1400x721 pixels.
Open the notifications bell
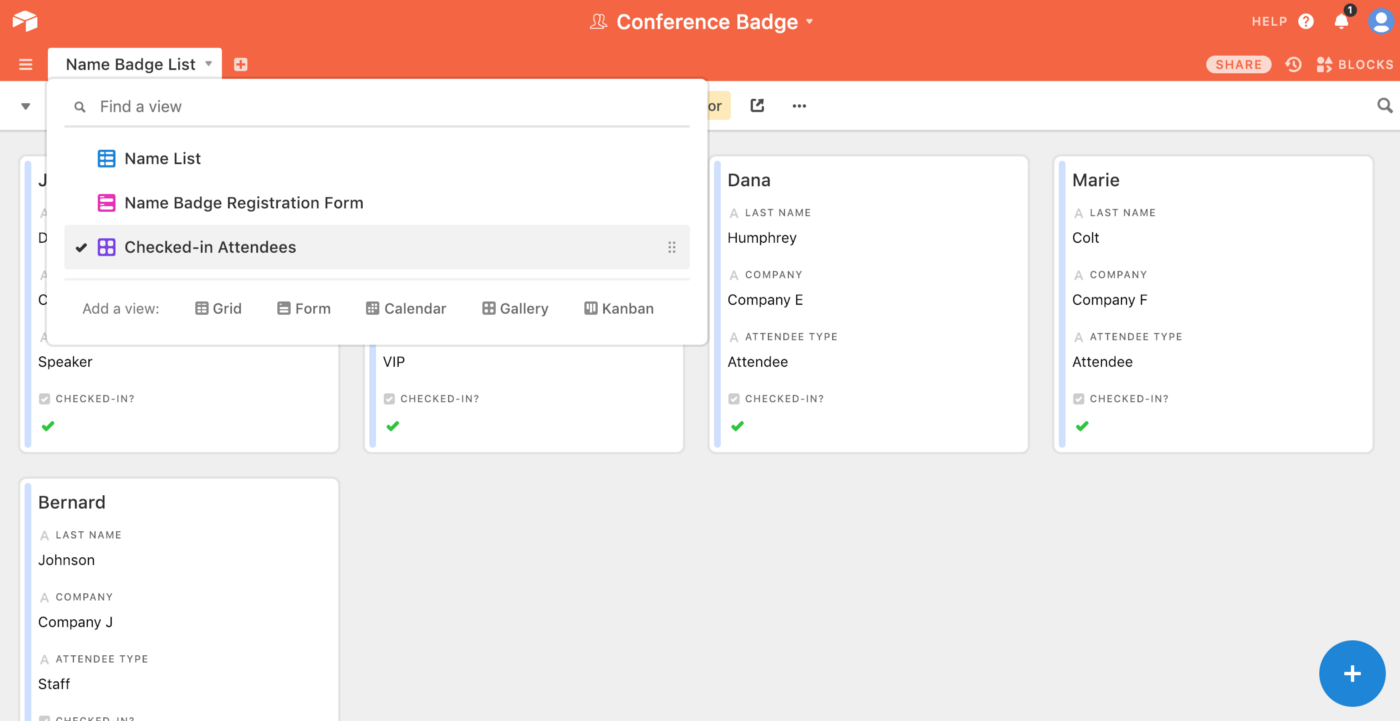[x=1342, y=21]
